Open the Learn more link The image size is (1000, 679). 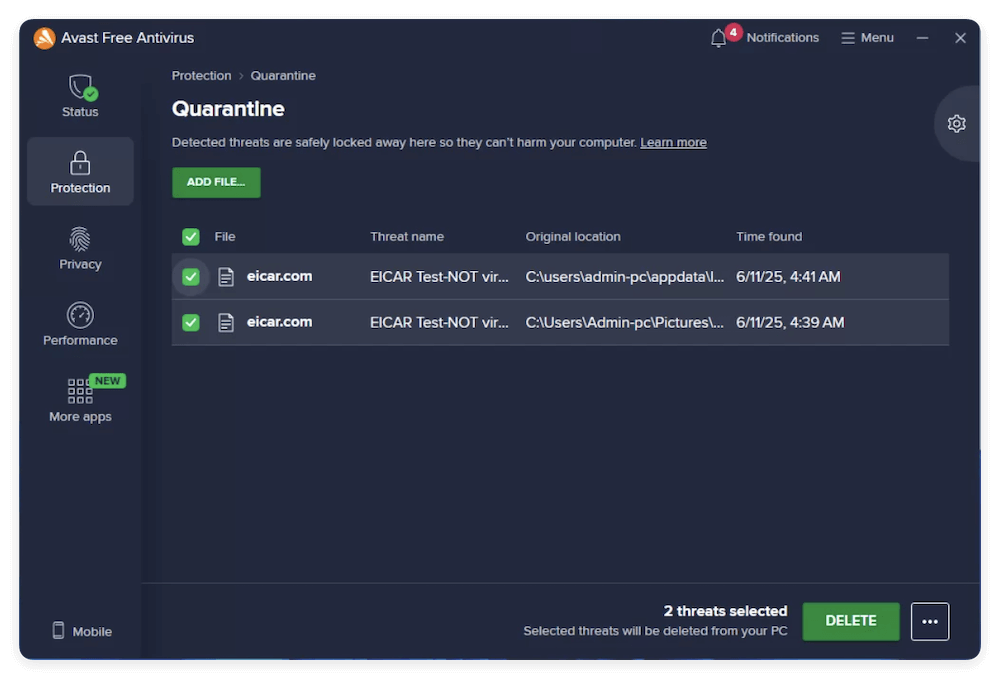(x=673, y=142)
